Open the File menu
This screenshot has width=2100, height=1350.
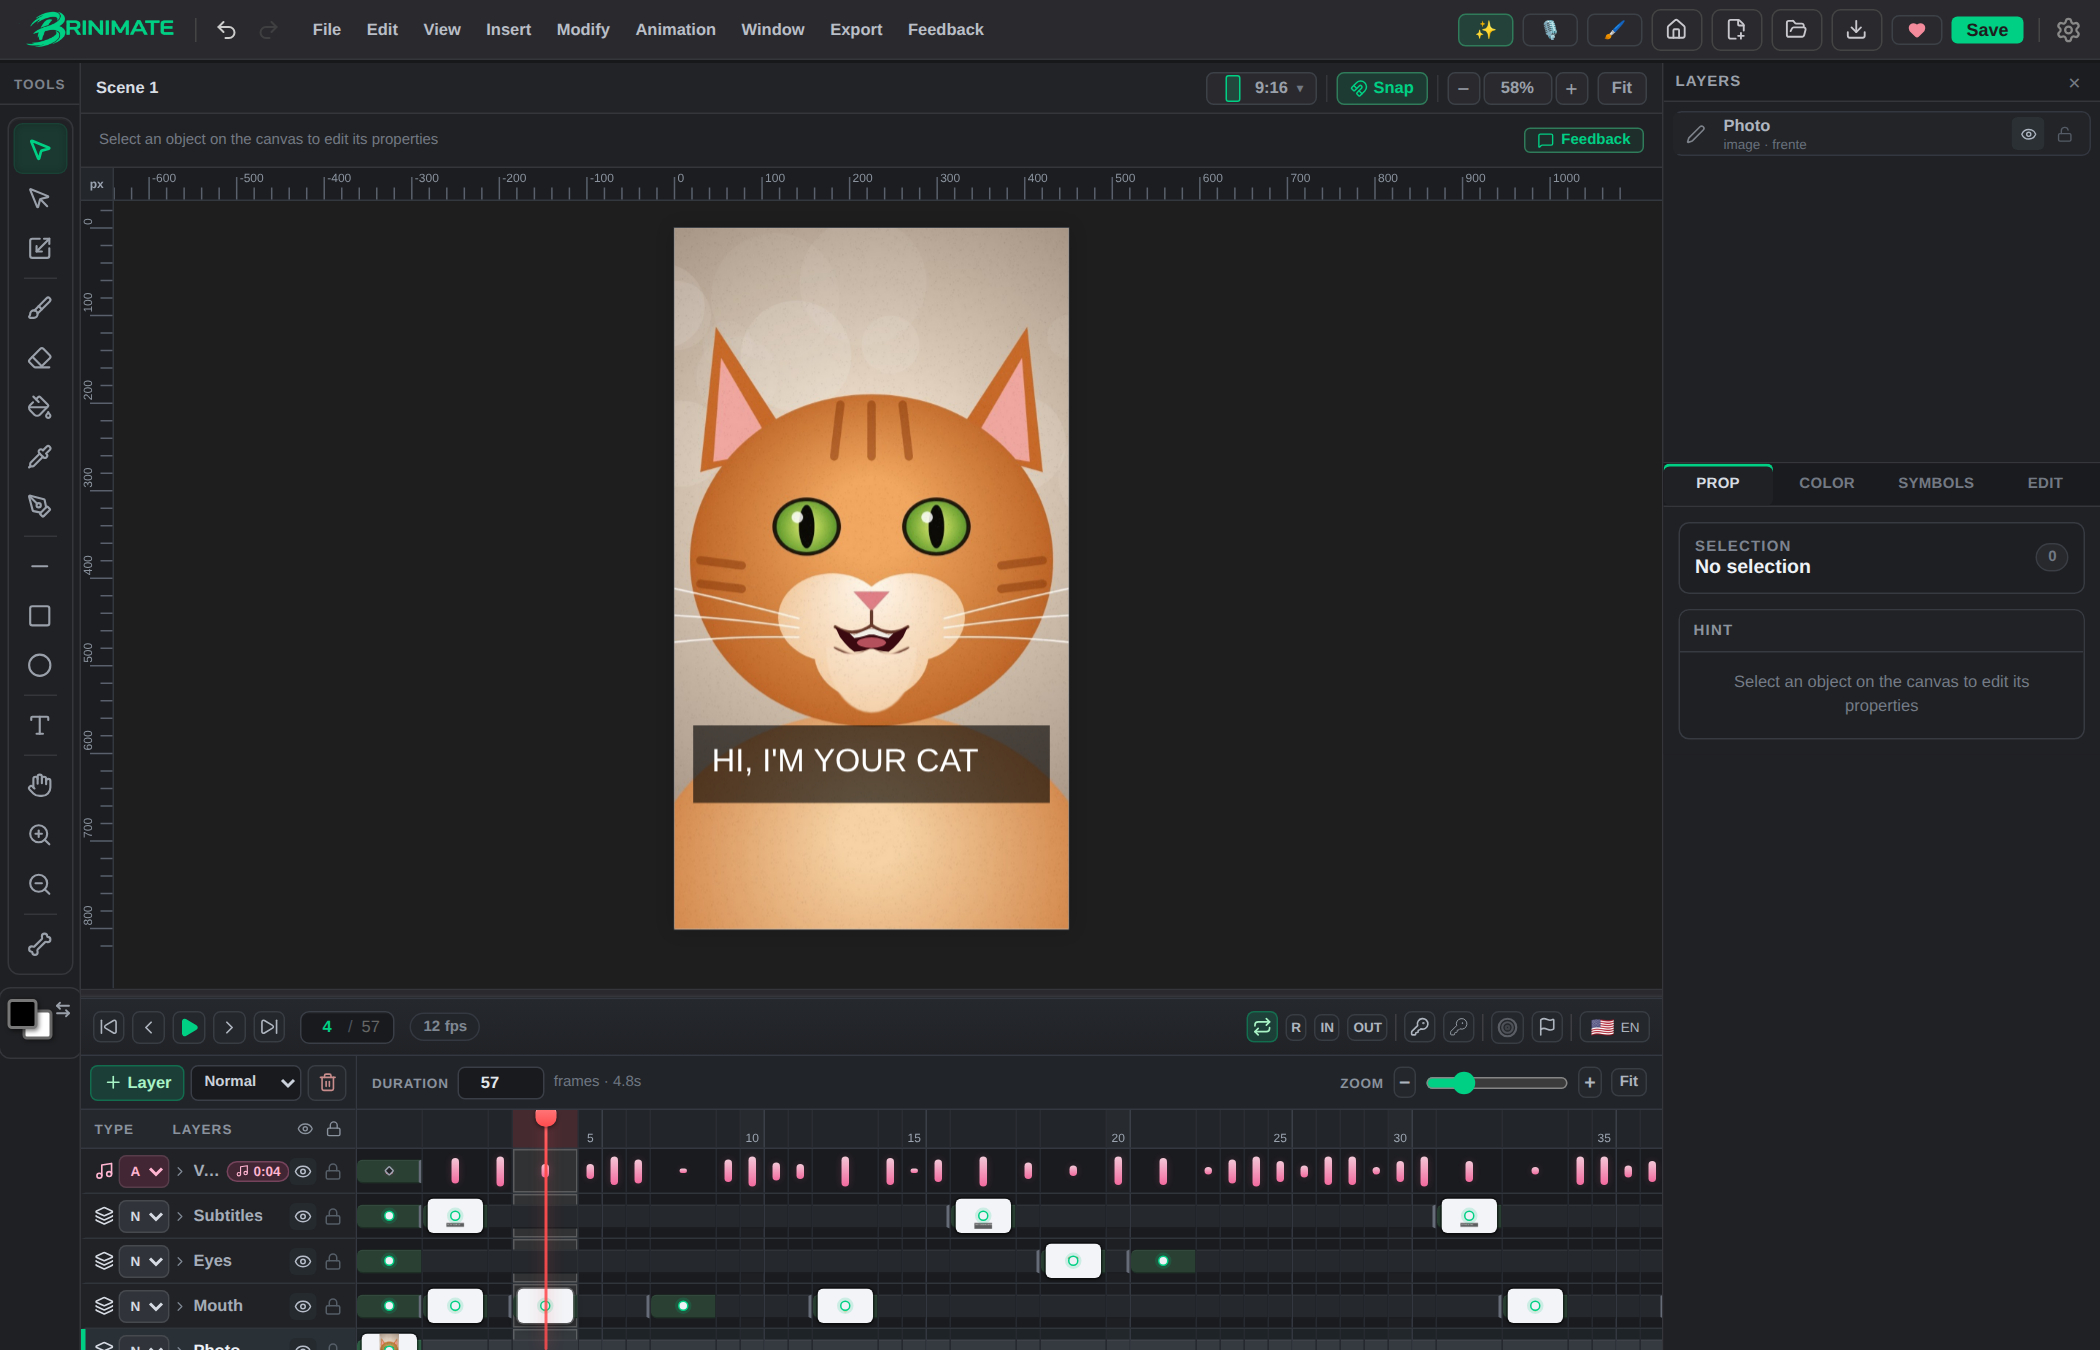(326, 30)
